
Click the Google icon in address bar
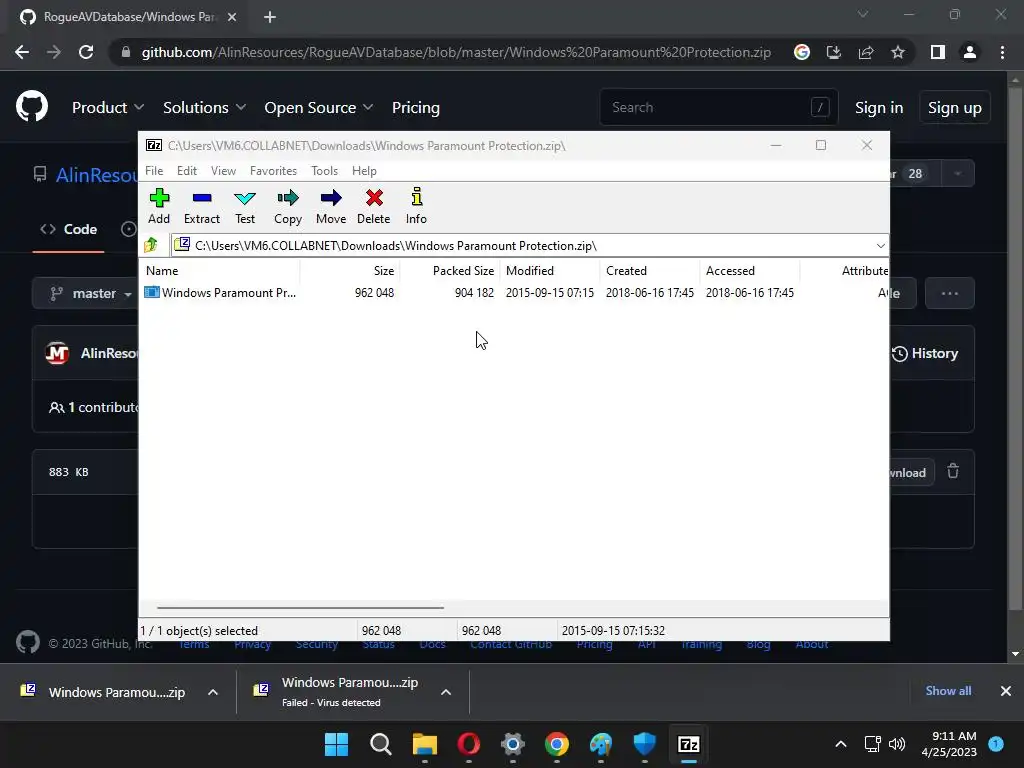802,52
